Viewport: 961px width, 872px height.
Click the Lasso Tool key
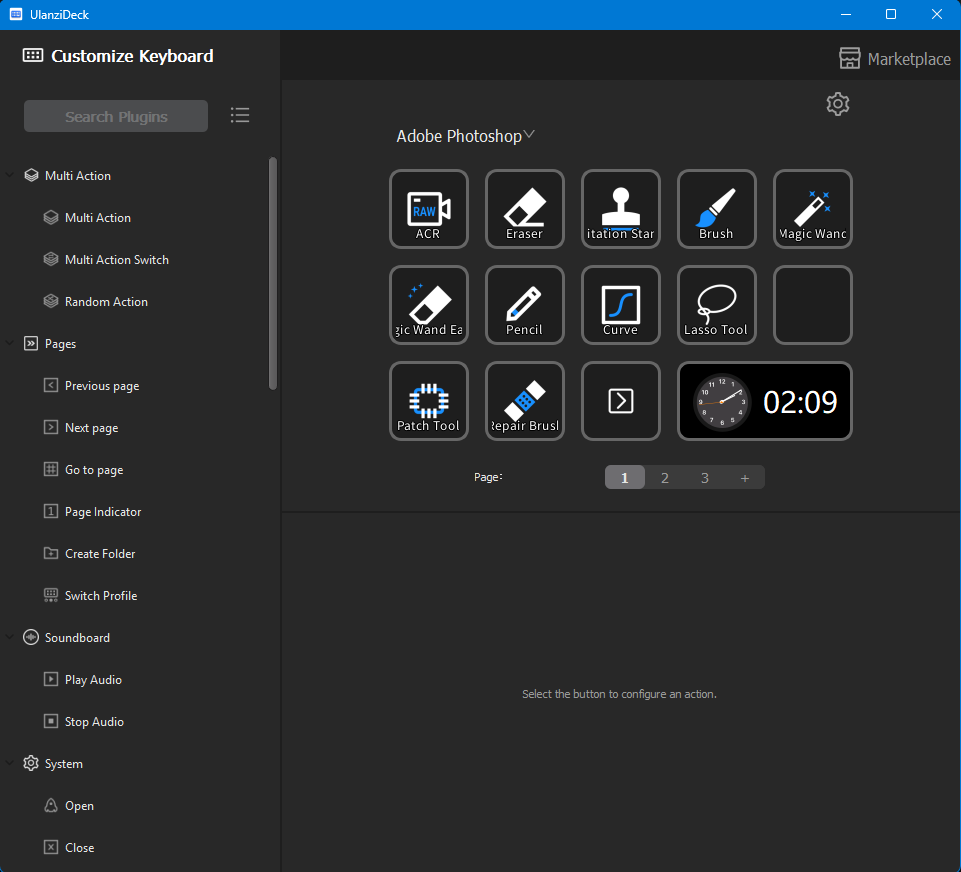716,305
